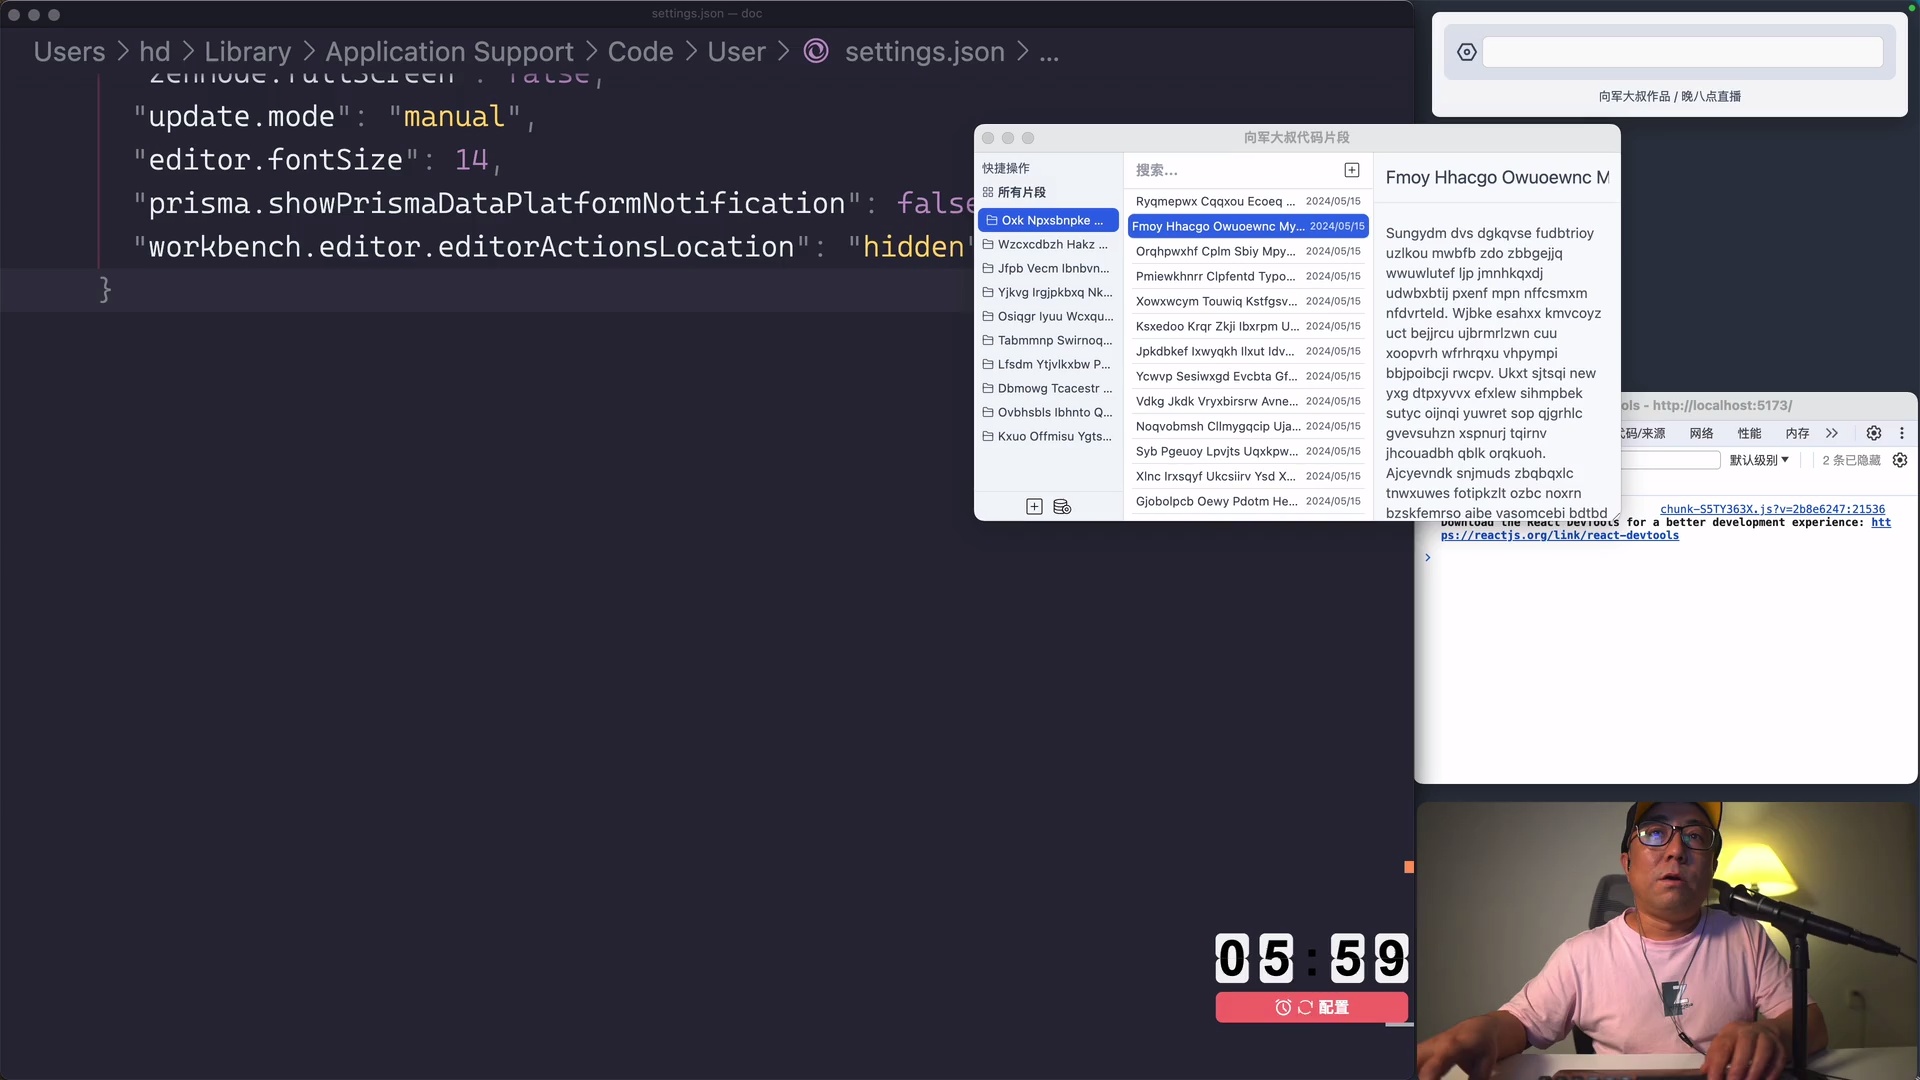Open the all snippets grid view 所有片段
The height and width of the screenshot is (1080, 1920).
click(1022, 192)
